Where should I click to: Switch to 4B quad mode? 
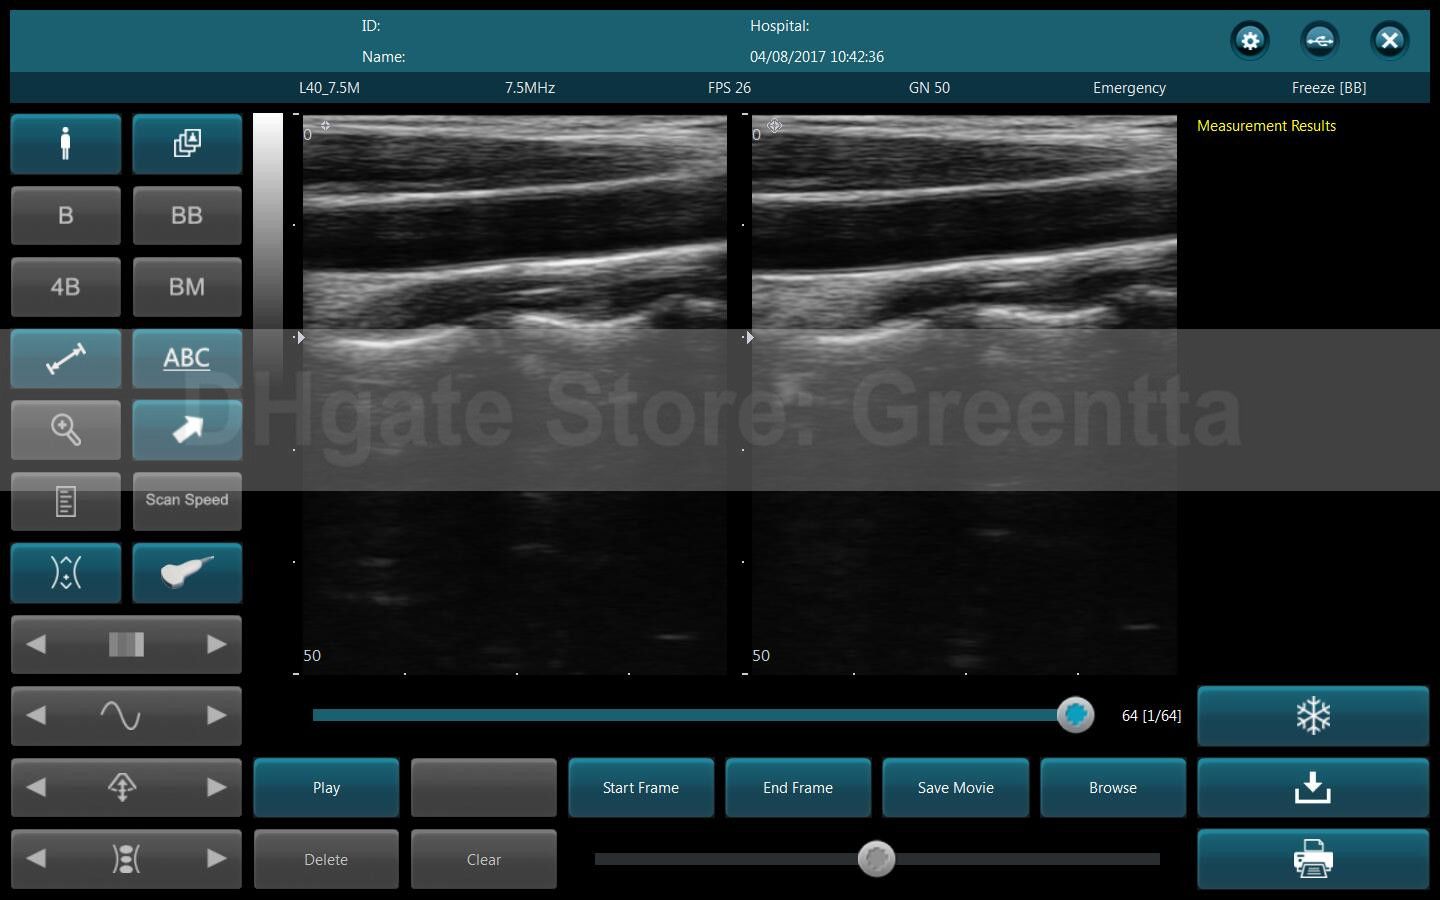point(66,287)
